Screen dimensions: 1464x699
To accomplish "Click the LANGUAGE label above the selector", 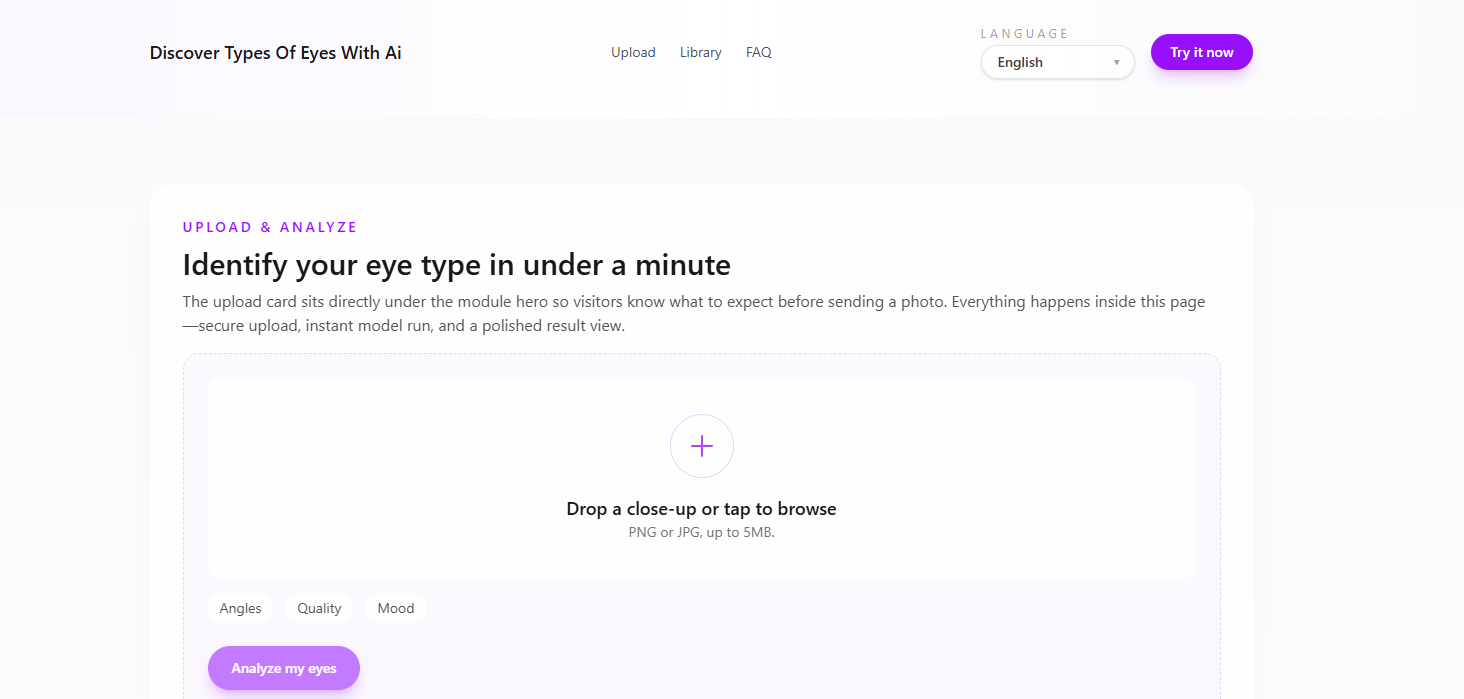I will click(1024, 34).
